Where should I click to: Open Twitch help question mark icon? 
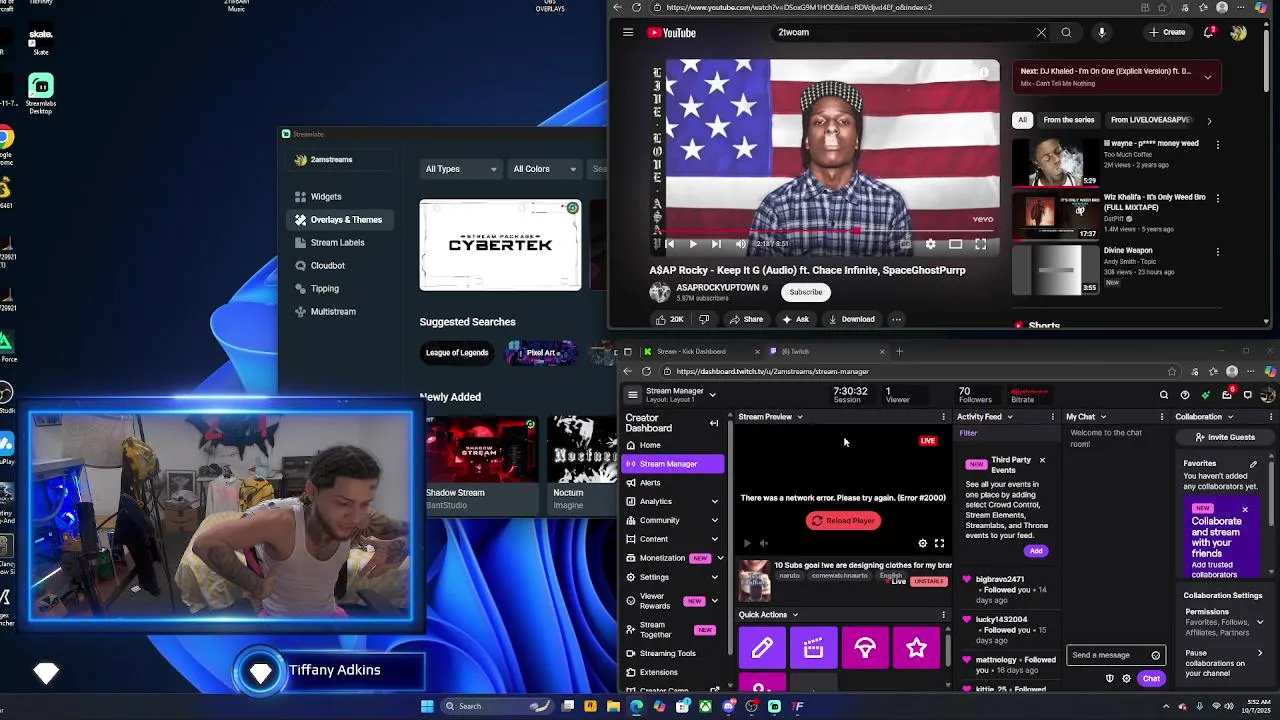(x=1185, y=395)
